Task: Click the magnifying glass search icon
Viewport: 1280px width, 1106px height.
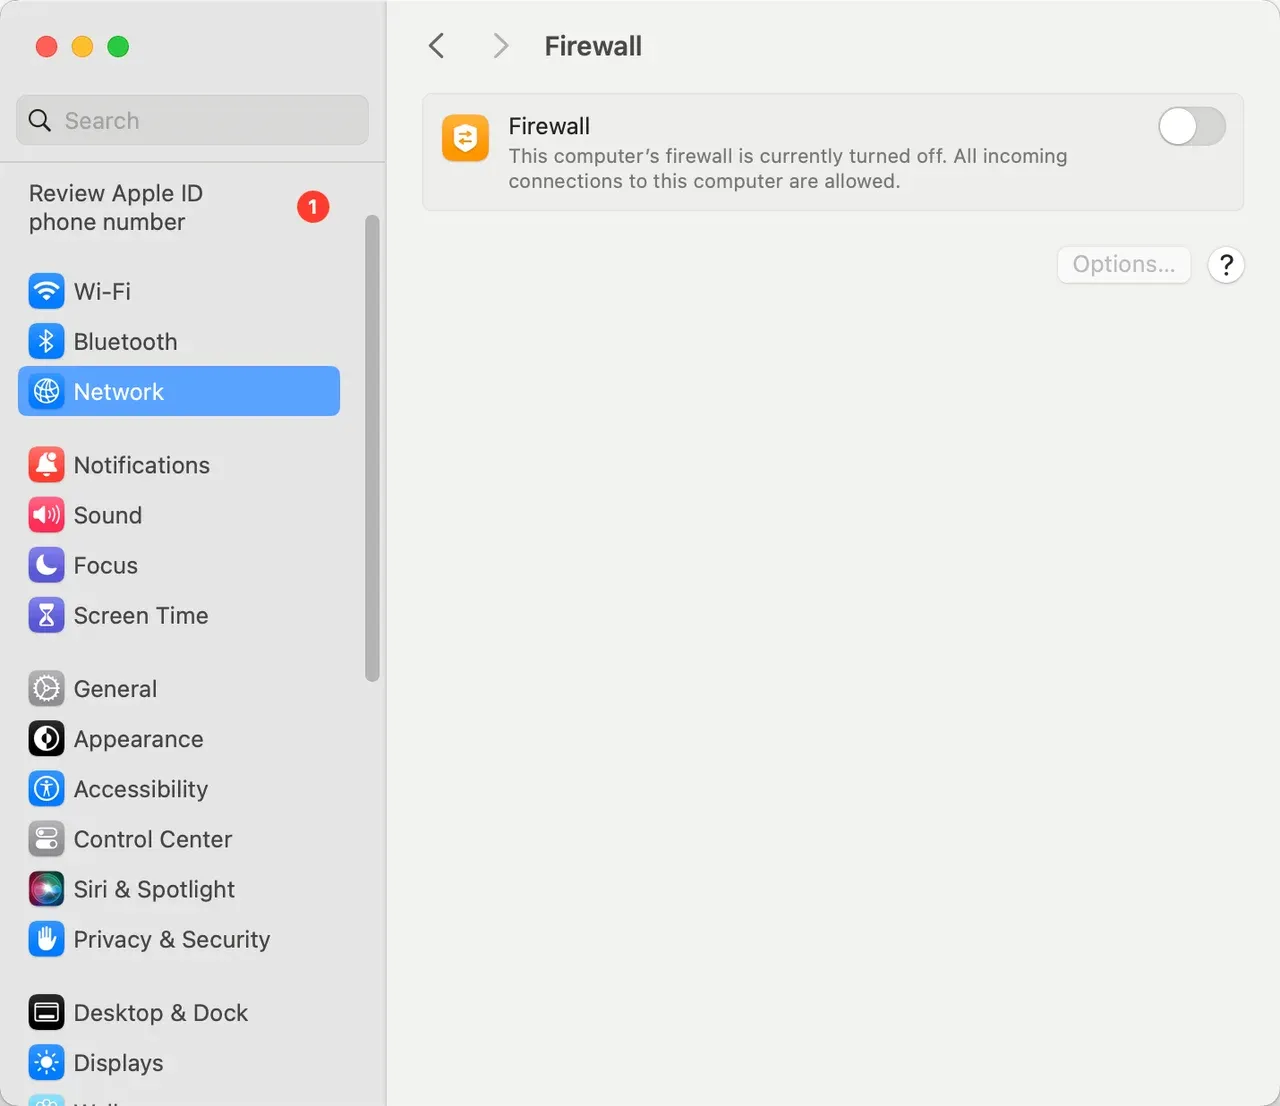Action: point(40,121)
